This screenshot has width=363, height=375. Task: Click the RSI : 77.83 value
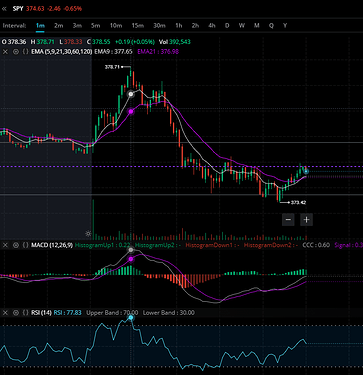coord(68,313)
